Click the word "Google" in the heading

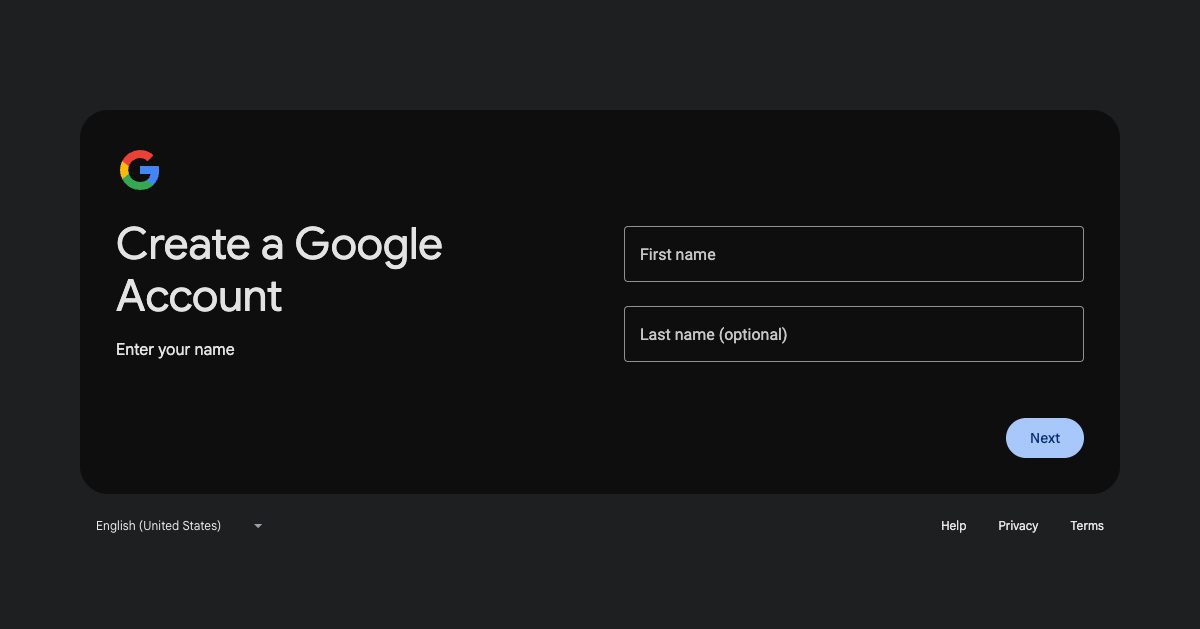[x=368, y=246]
